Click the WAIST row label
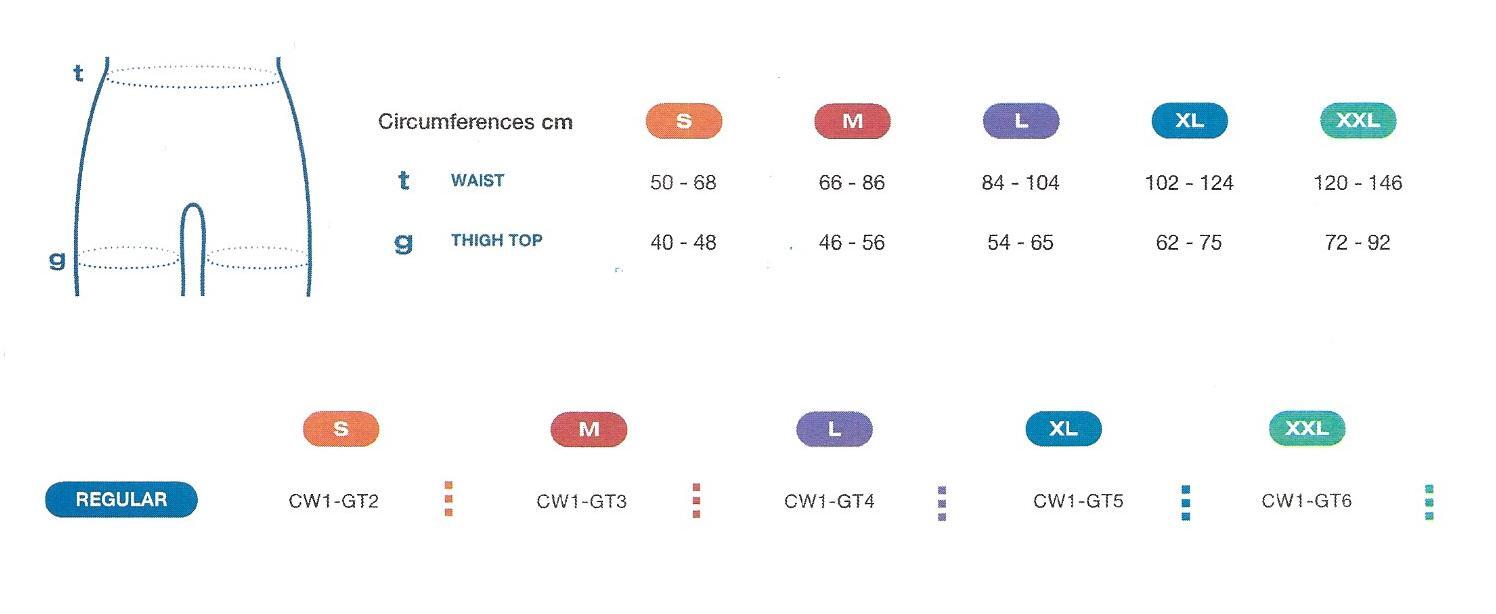Screen dimensions: 1496x614 [x=477, y=181]
